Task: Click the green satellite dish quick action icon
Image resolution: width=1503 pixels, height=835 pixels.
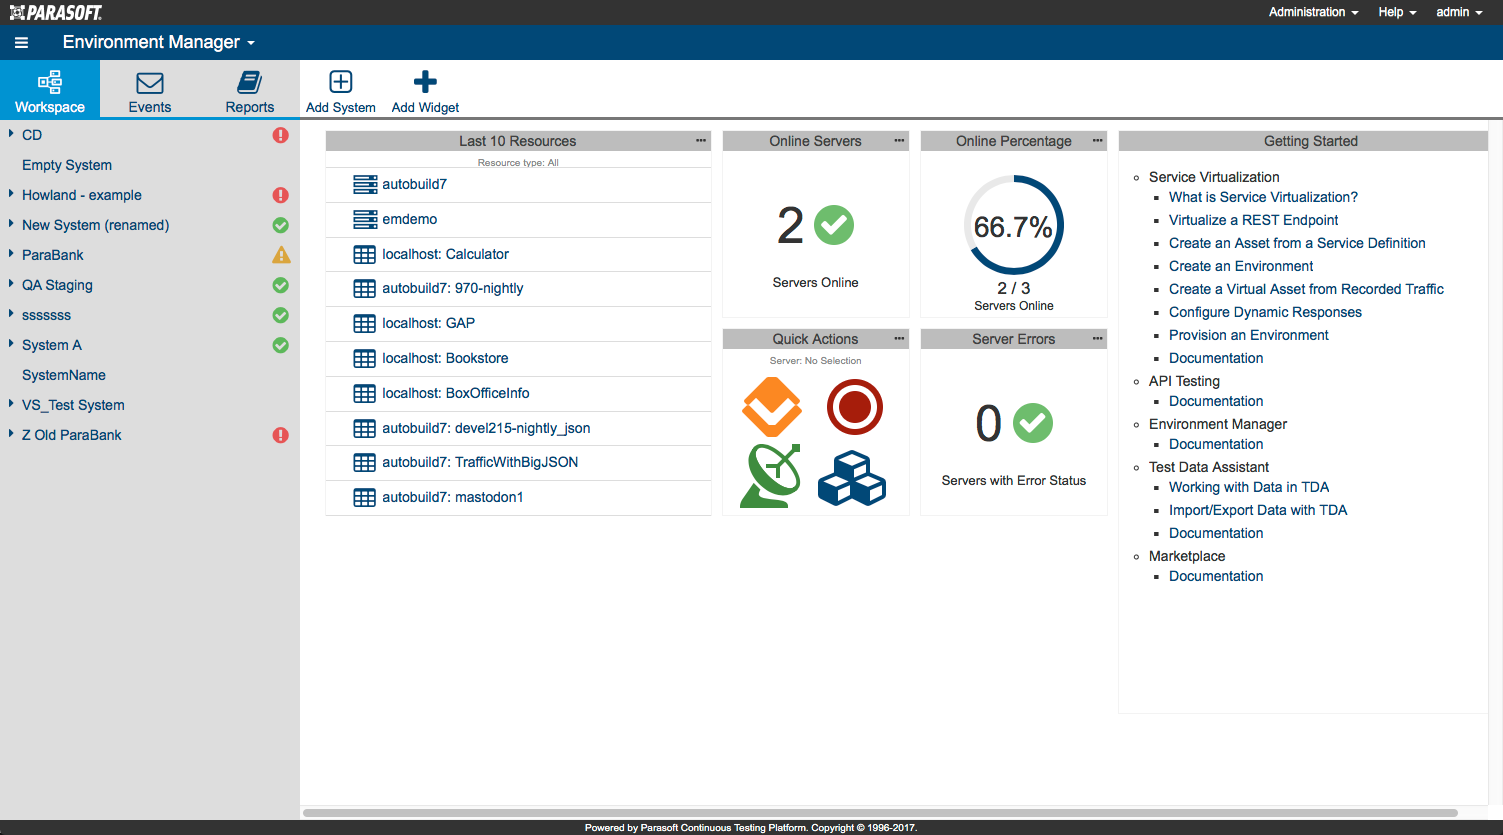Action: click(x=771, y=476)
